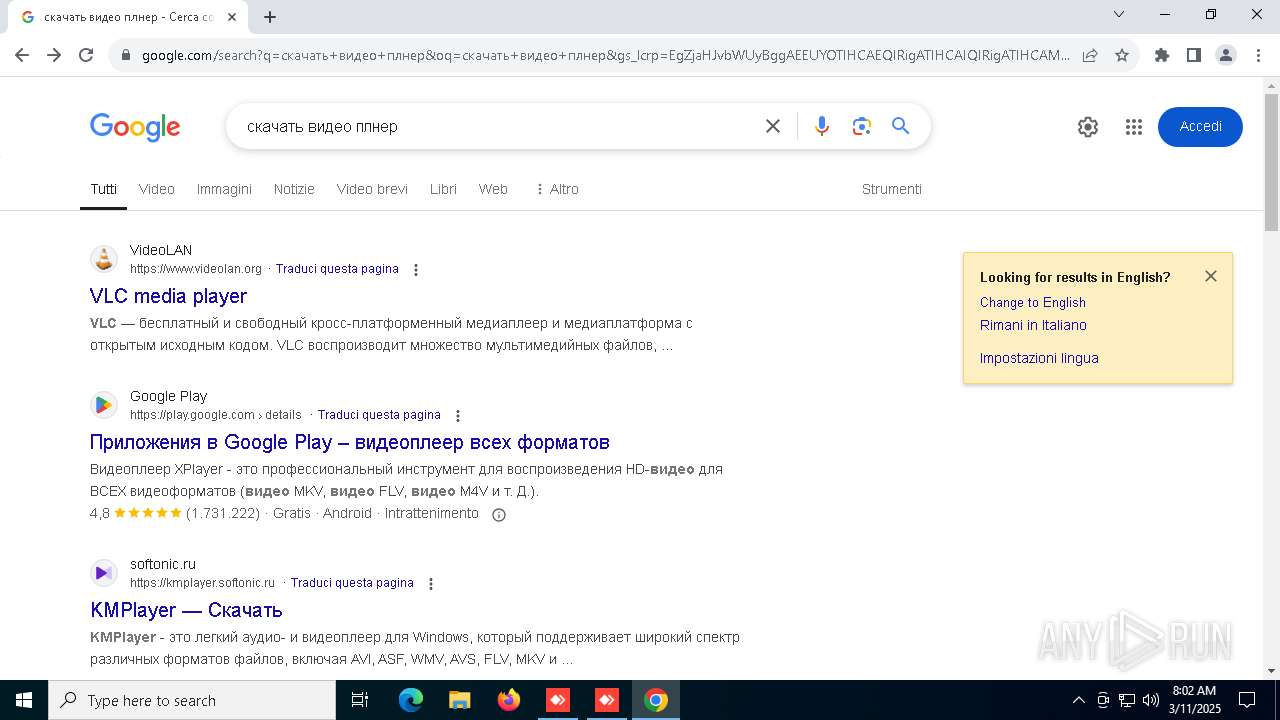1280x720 pixels.
Task: Click the browser forward arrow
Action: pyautogui.click(x=54, y=55)
